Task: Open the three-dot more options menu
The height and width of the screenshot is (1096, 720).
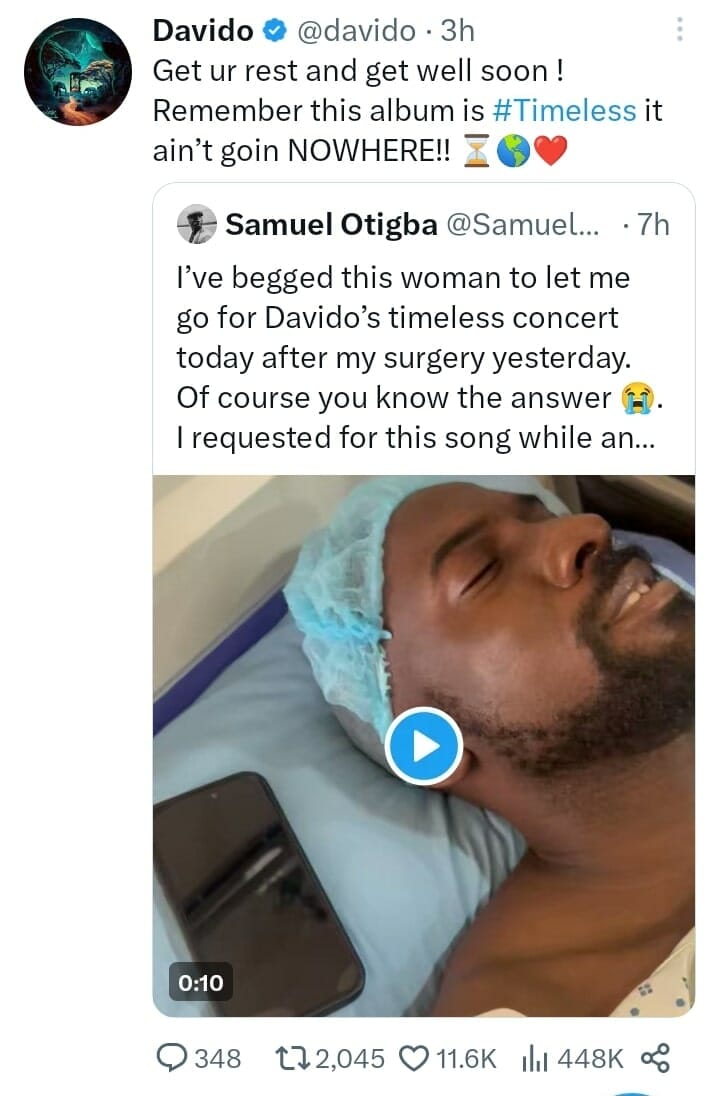Action: pyautogui.click(x=680, y=29)
